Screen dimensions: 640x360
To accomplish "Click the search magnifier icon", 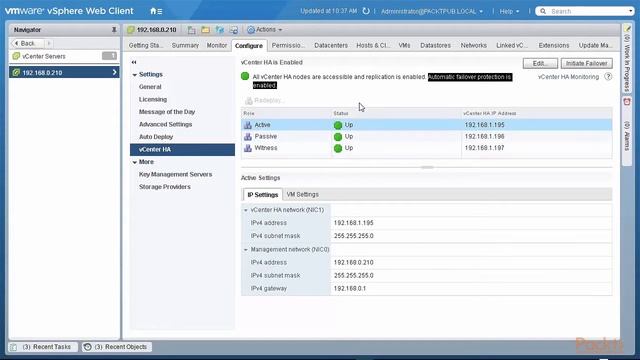I will (543, 11).
